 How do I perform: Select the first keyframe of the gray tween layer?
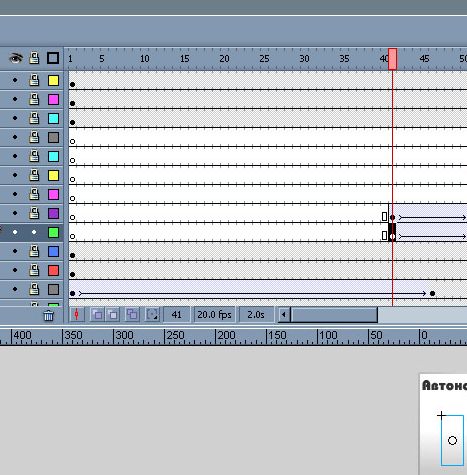(x=72, y=293)
